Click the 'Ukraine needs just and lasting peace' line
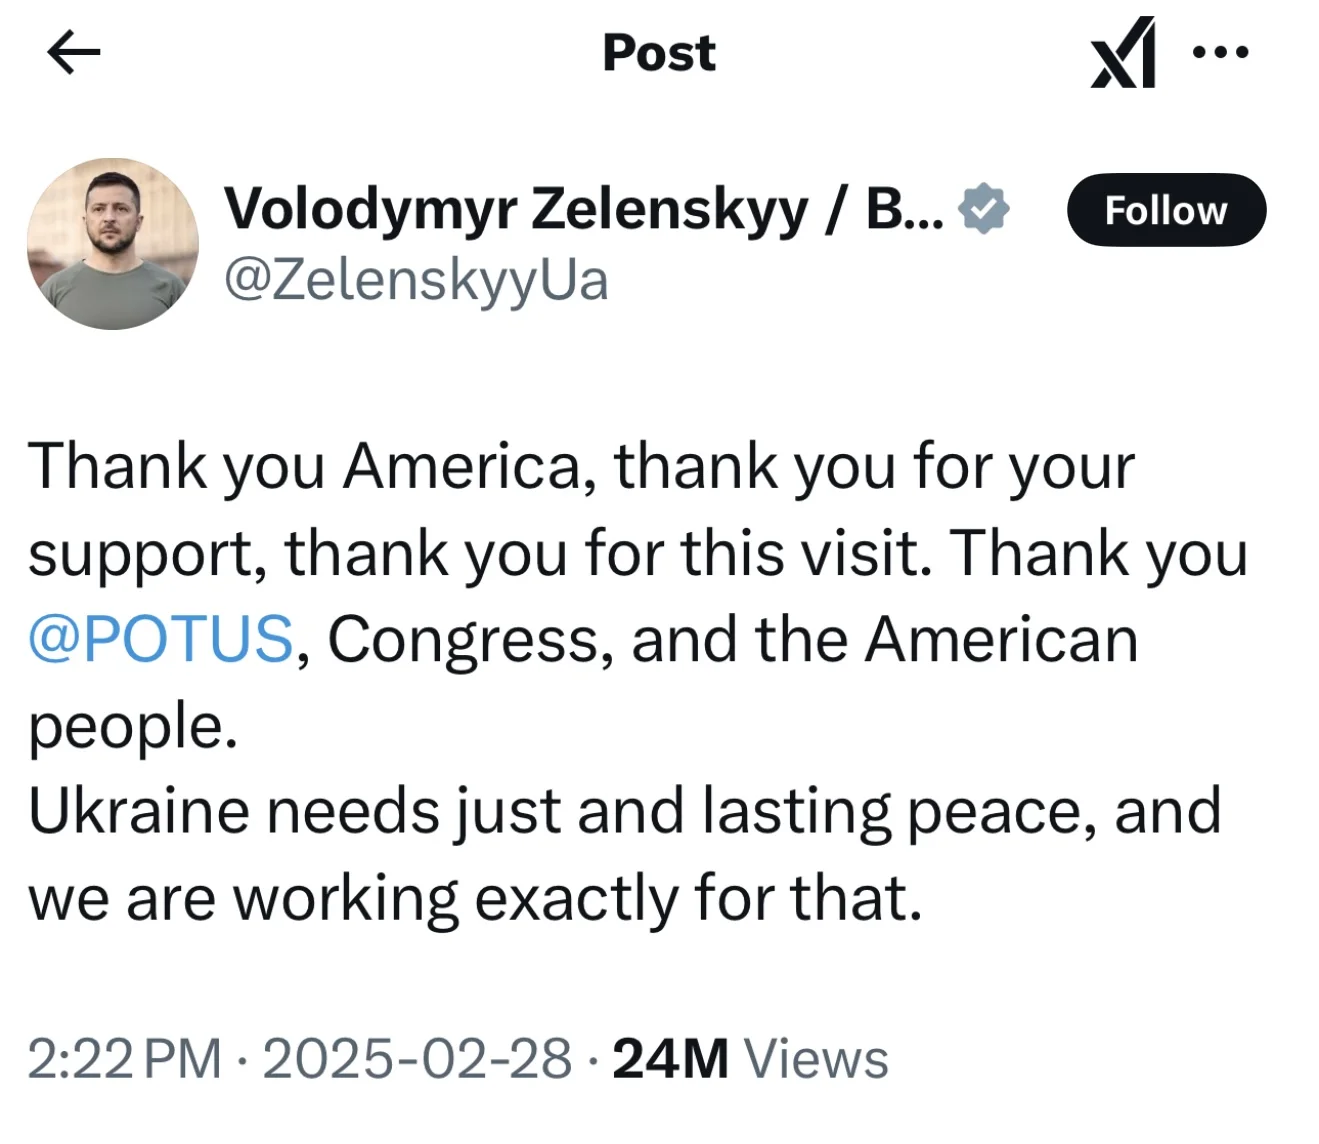Screen dimensions: 1319x1144 [x=625, y=811]
